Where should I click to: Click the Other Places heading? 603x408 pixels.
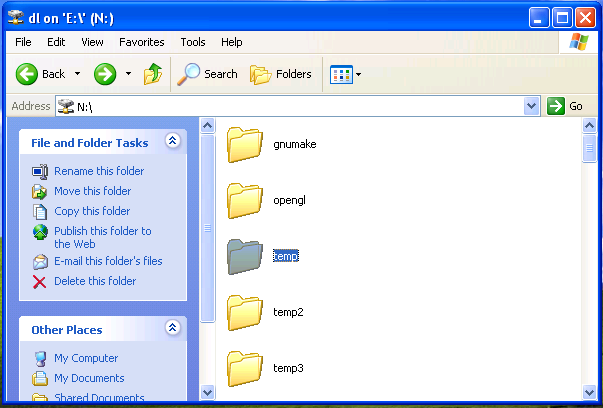[x=67, y=330]
